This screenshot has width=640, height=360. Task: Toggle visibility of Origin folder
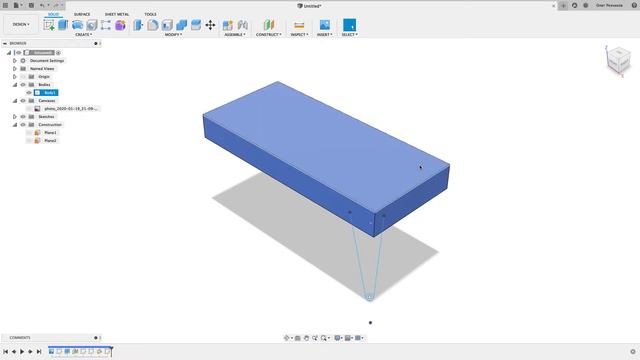23,76
